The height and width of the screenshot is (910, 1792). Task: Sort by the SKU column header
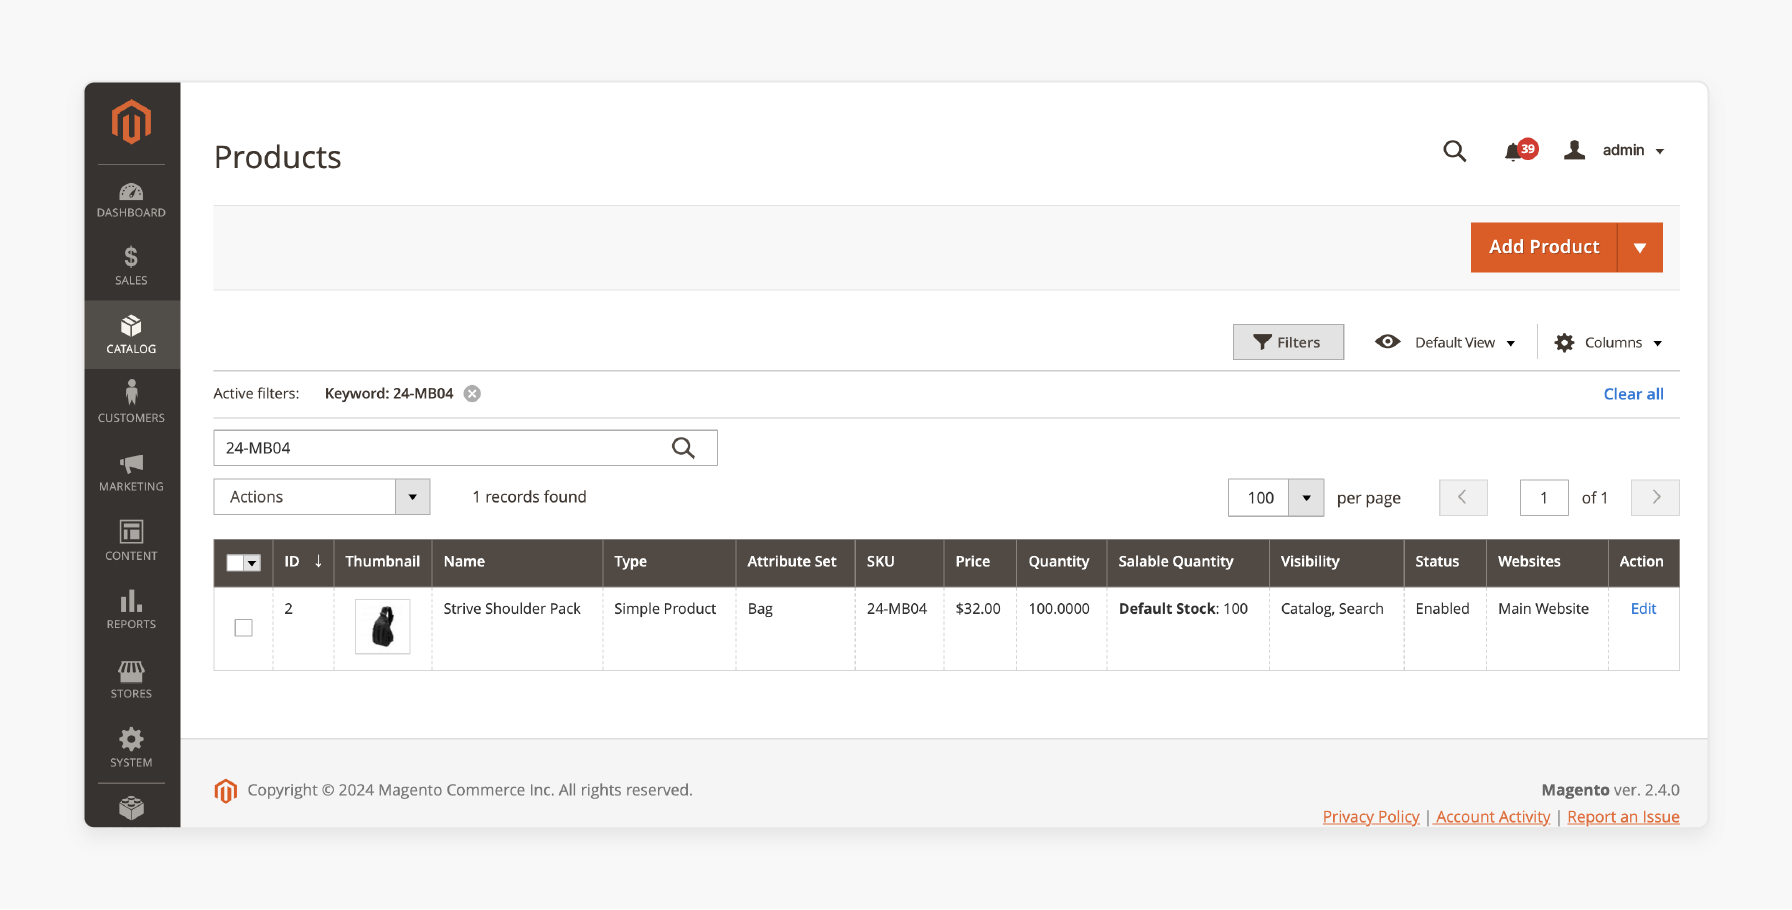pos(899,562)
